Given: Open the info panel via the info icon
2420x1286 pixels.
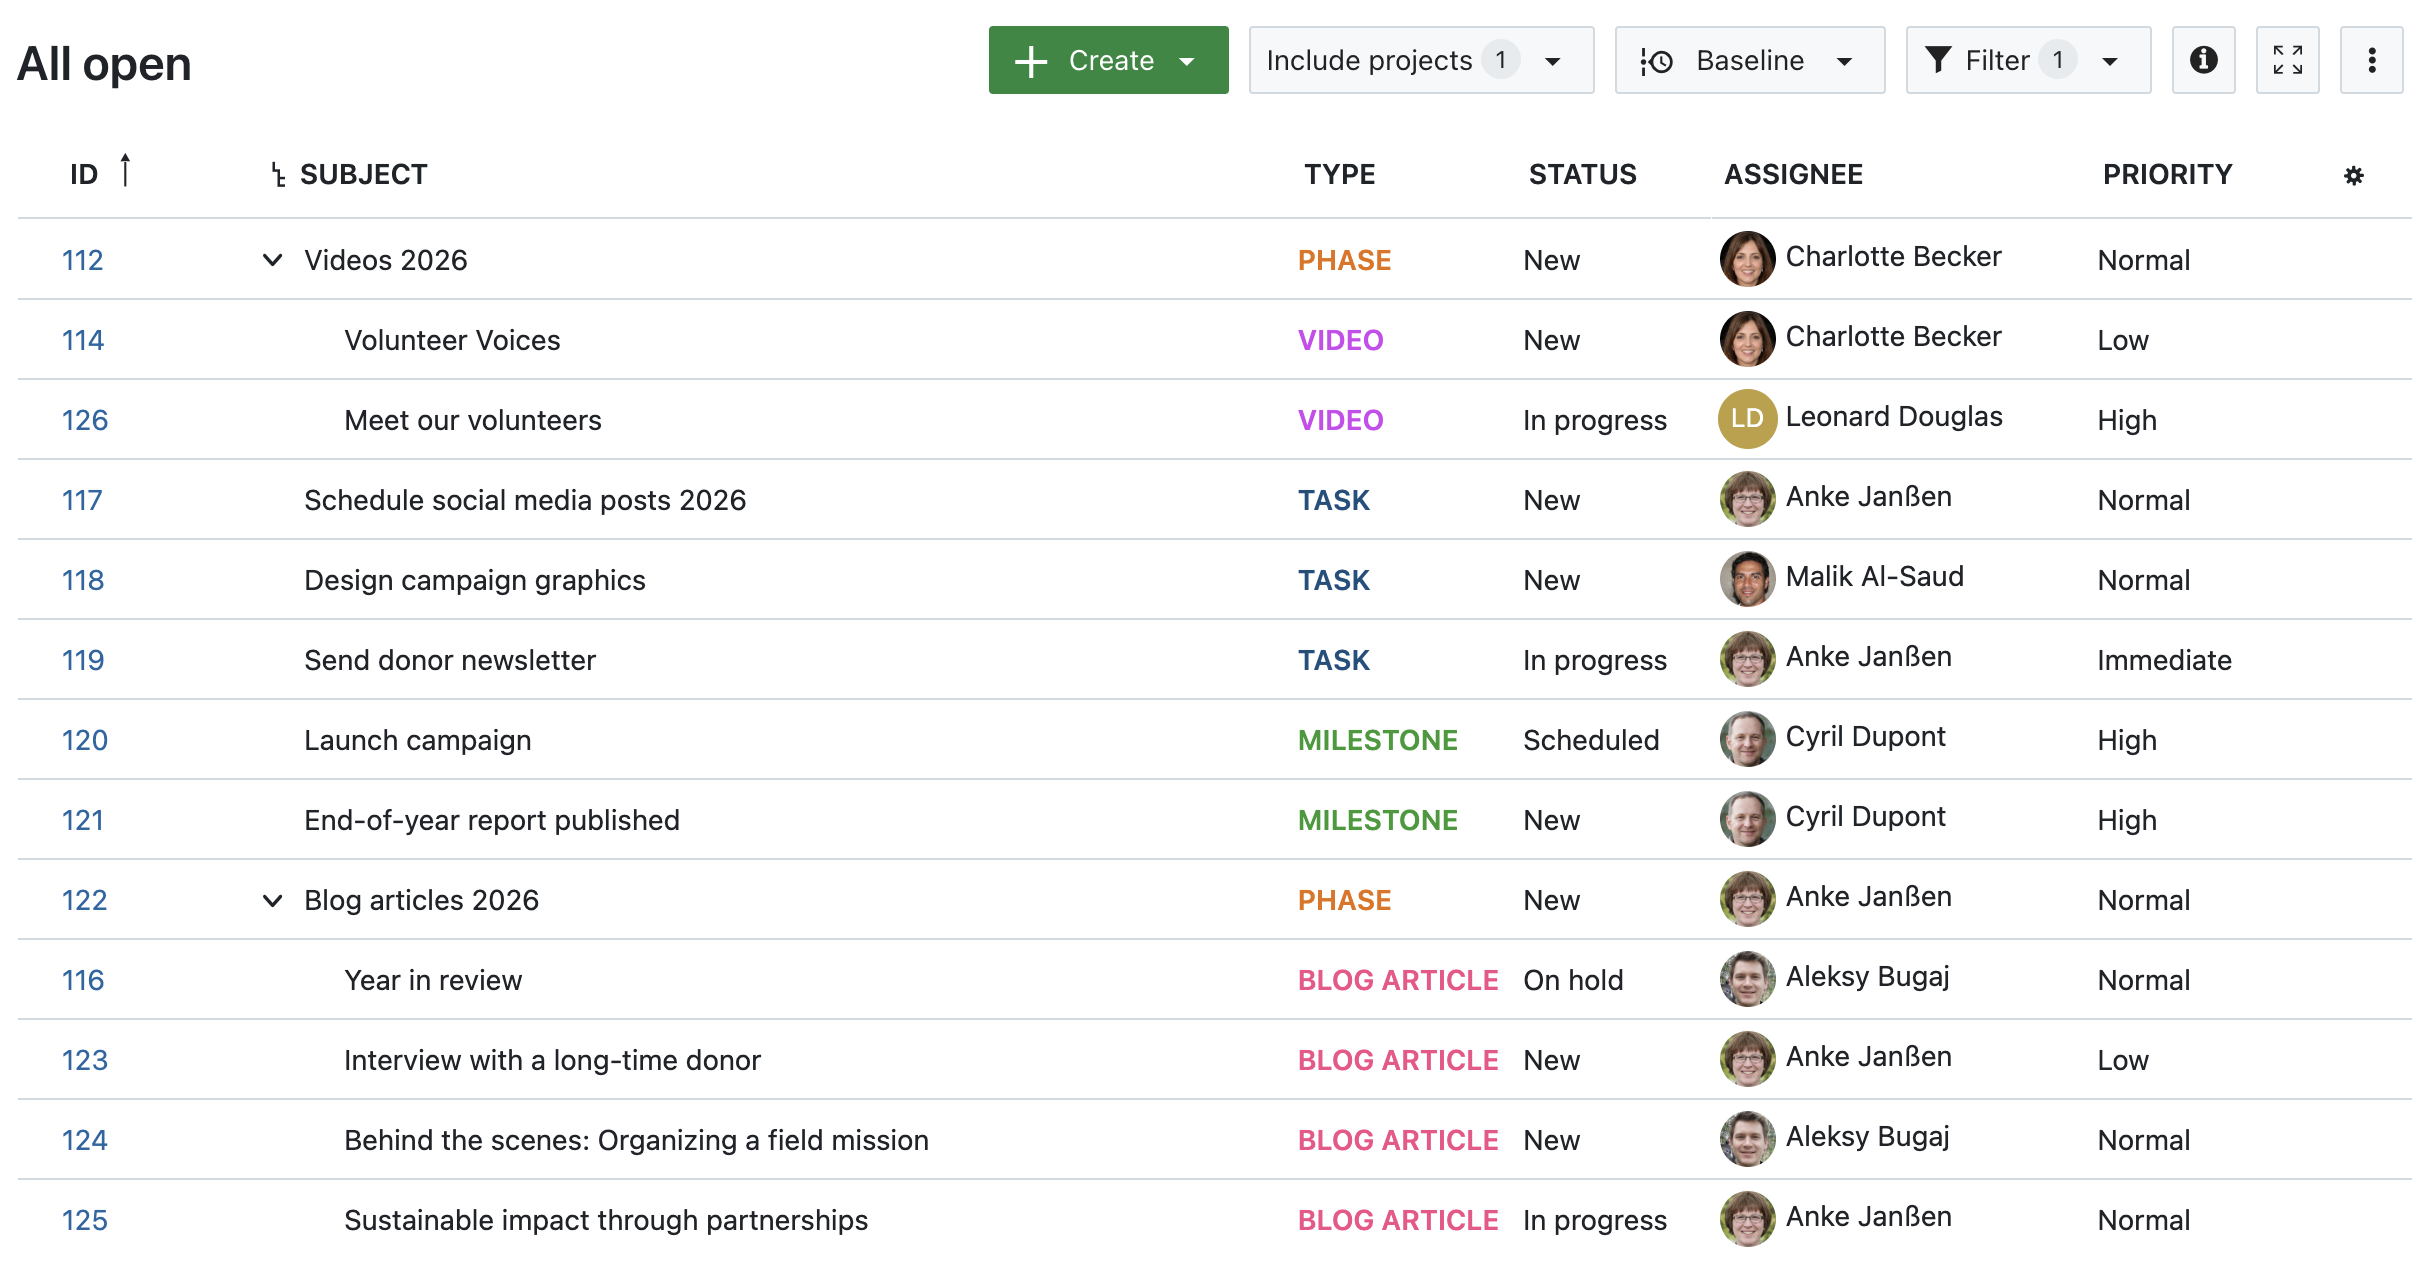Looking at the screenshot, I should pyautogui.click(x=2203, y=60).
